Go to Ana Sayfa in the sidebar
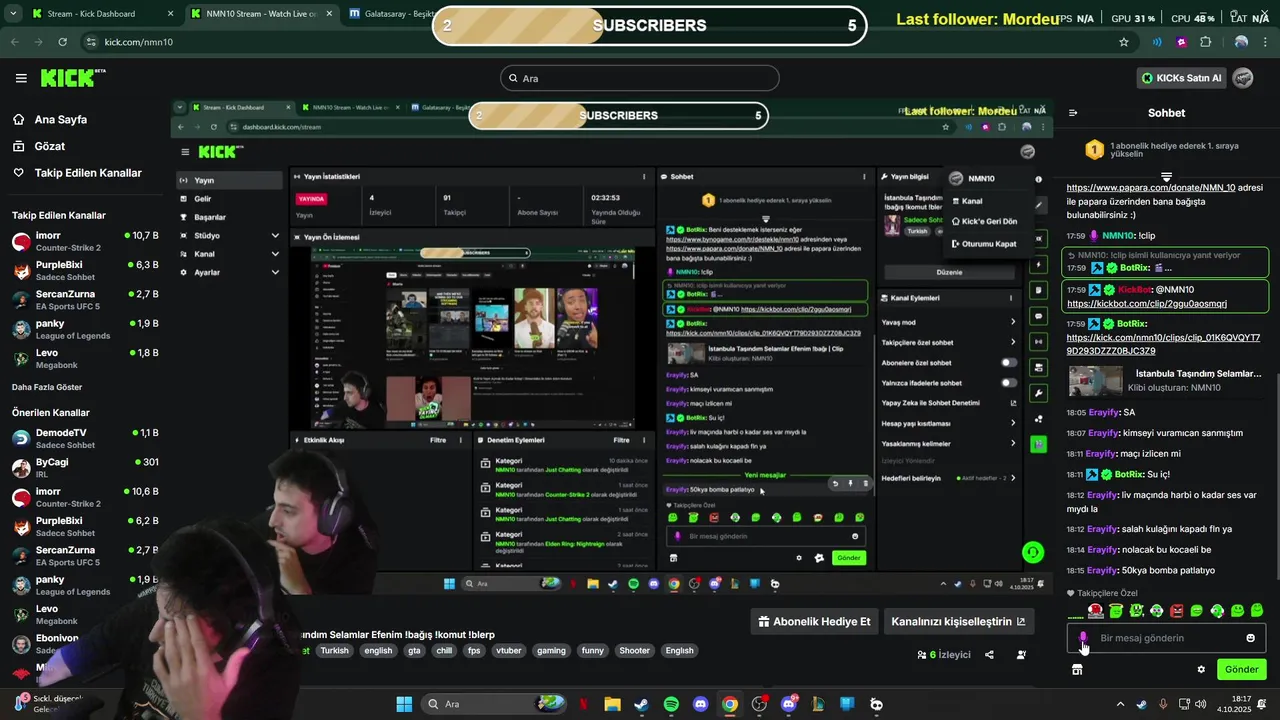1280x720 pixels. pos(60,119)
